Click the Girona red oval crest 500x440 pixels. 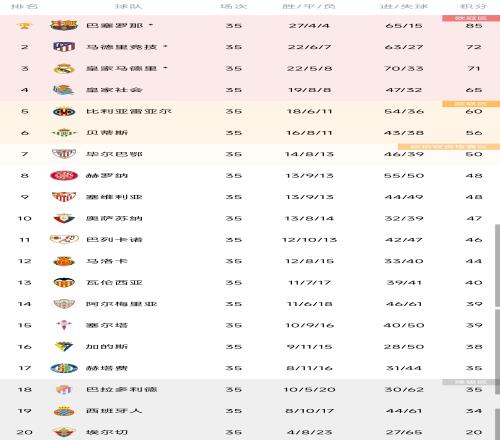pos(64,176)
